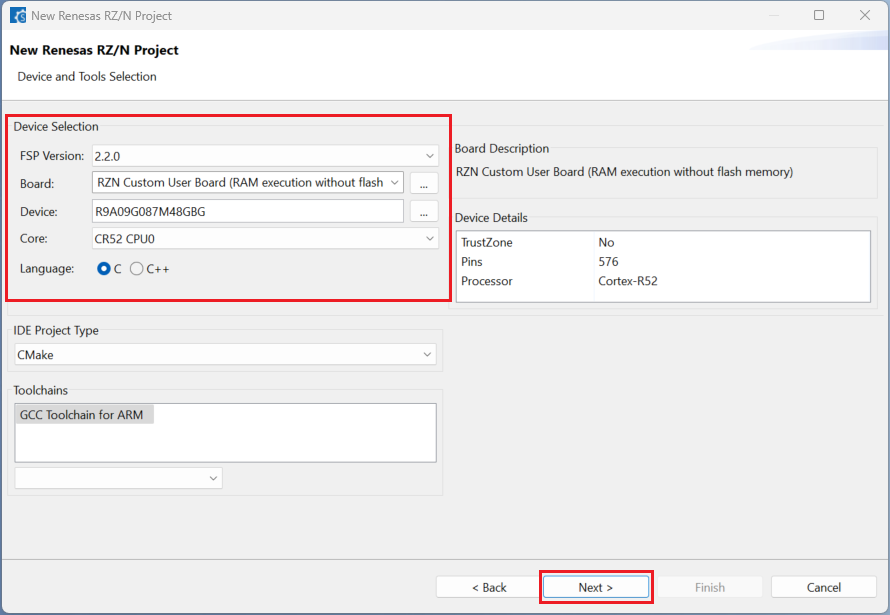Image resolution: width=890 pixels, height=615 pixels.
Task: Proceed with the Next button
Action: [596, 587]
